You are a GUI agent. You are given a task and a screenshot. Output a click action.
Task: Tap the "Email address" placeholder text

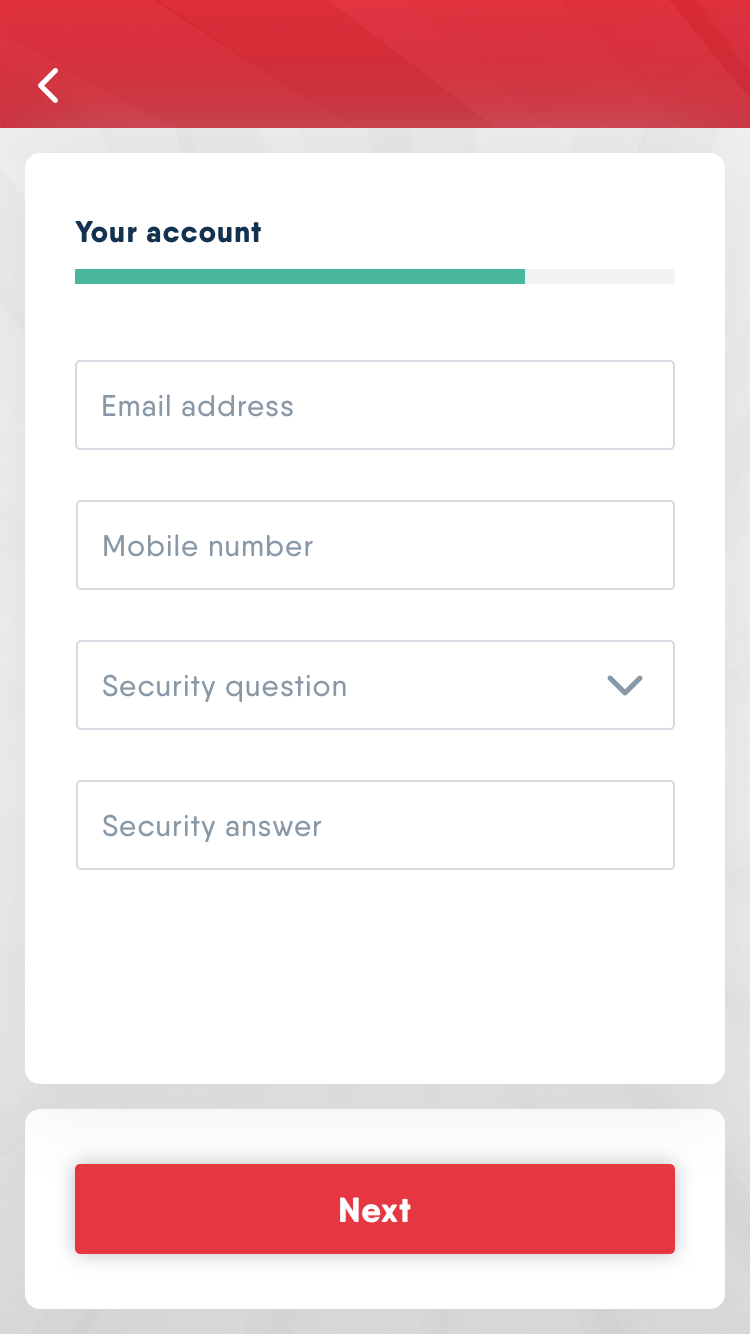point(198,406)
